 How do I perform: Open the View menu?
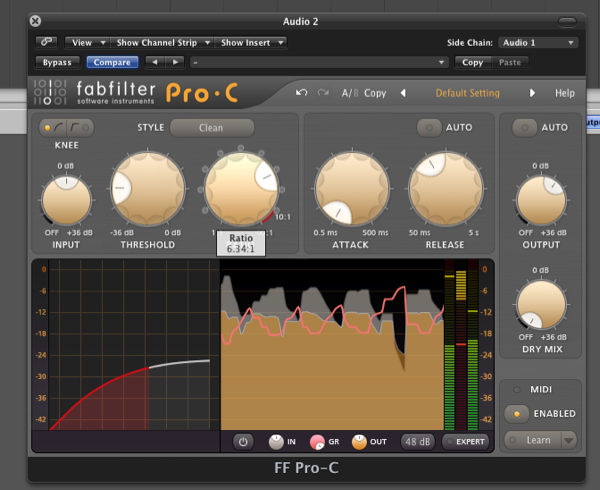86,43
